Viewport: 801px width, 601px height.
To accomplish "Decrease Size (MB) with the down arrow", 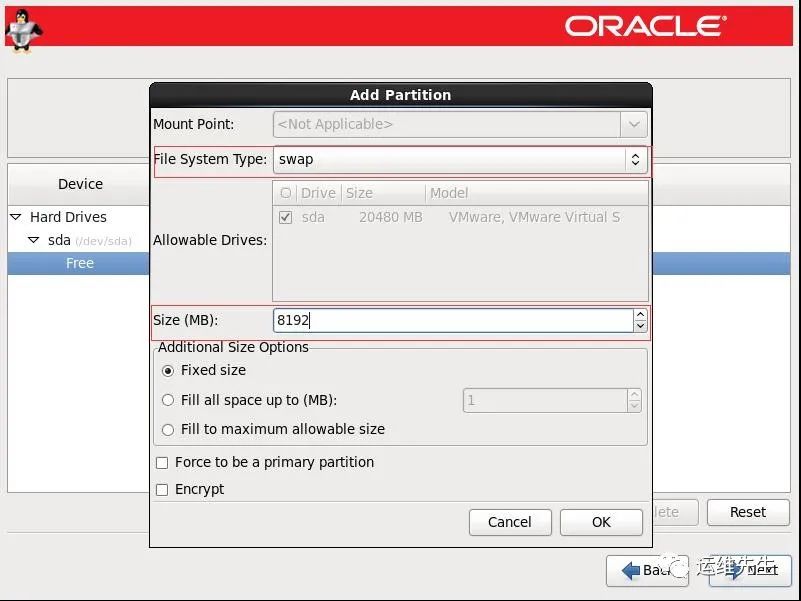I will point(641,326).
